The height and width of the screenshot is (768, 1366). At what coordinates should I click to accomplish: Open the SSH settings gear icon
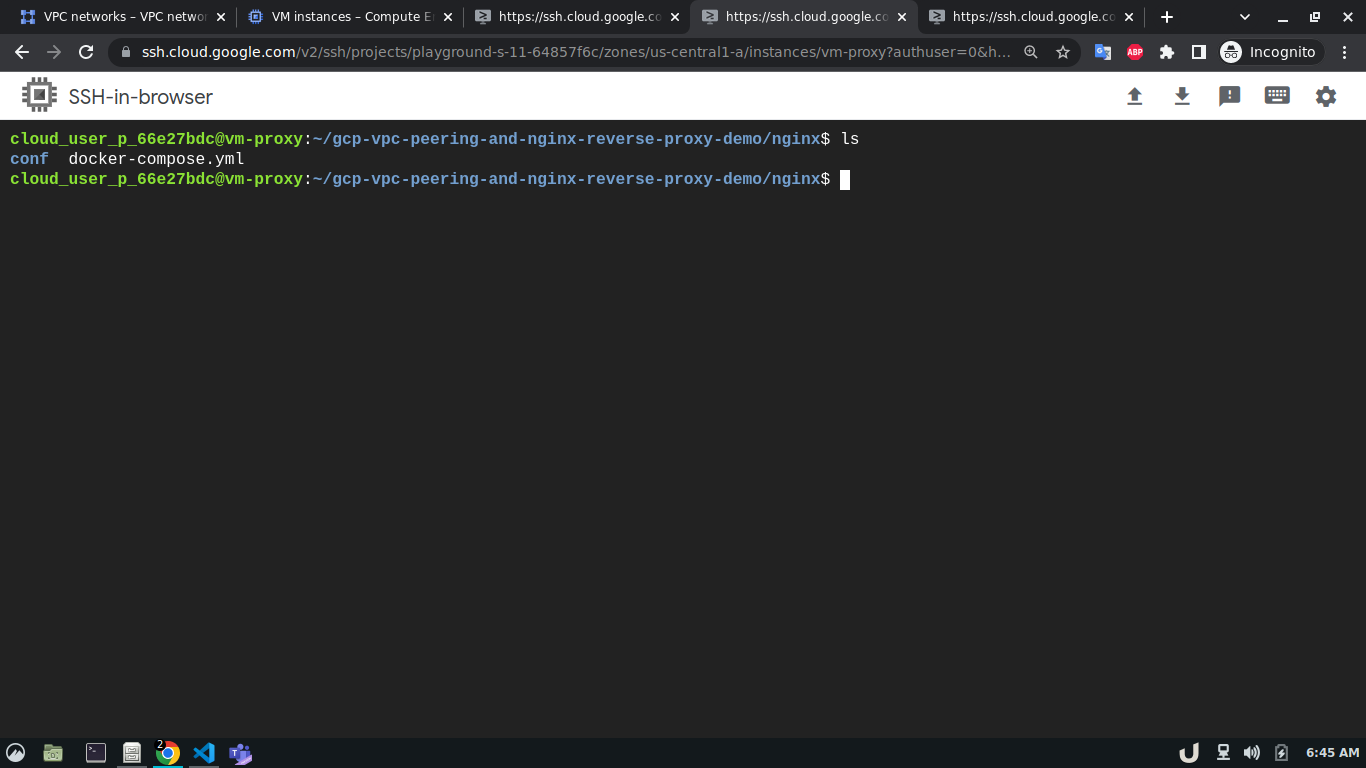(1326, 96)
